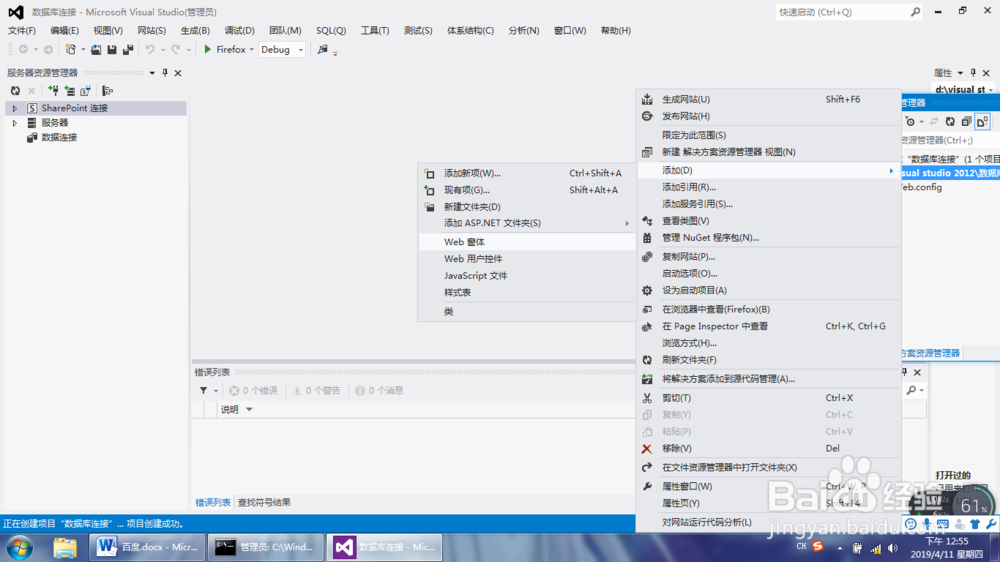
Task: Click the Undo toolbar icon
Action: click(150, 49)
